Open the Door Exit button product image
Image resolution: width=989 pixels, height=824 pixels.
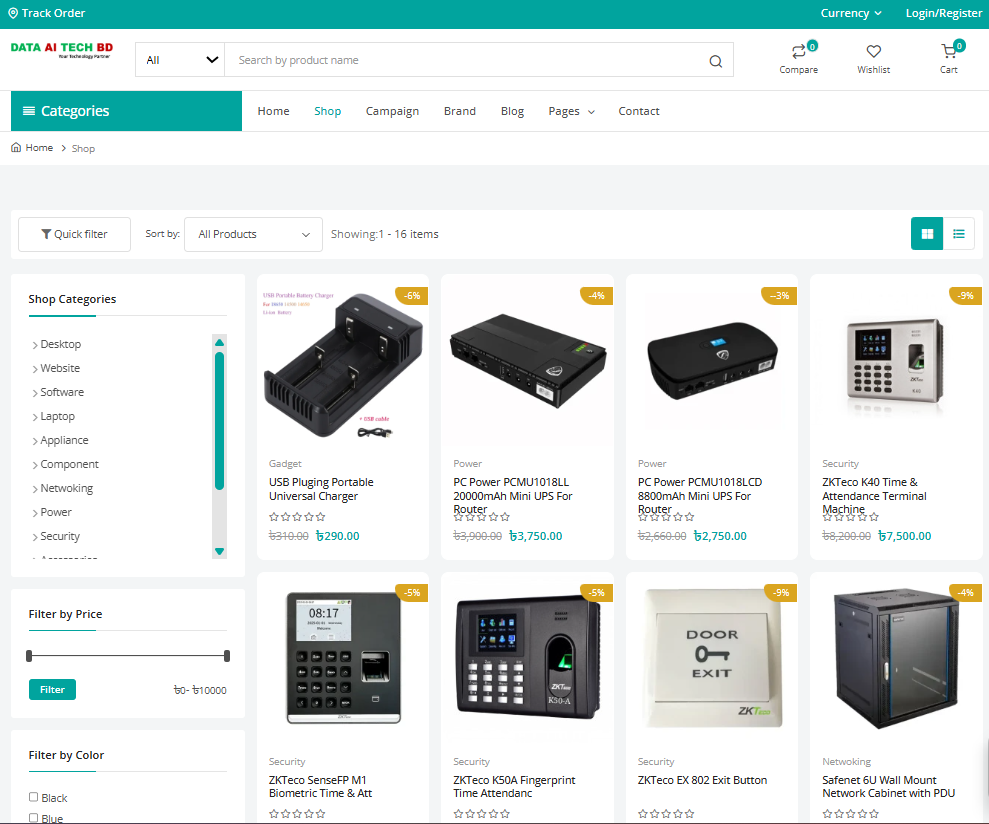(712, 657)
